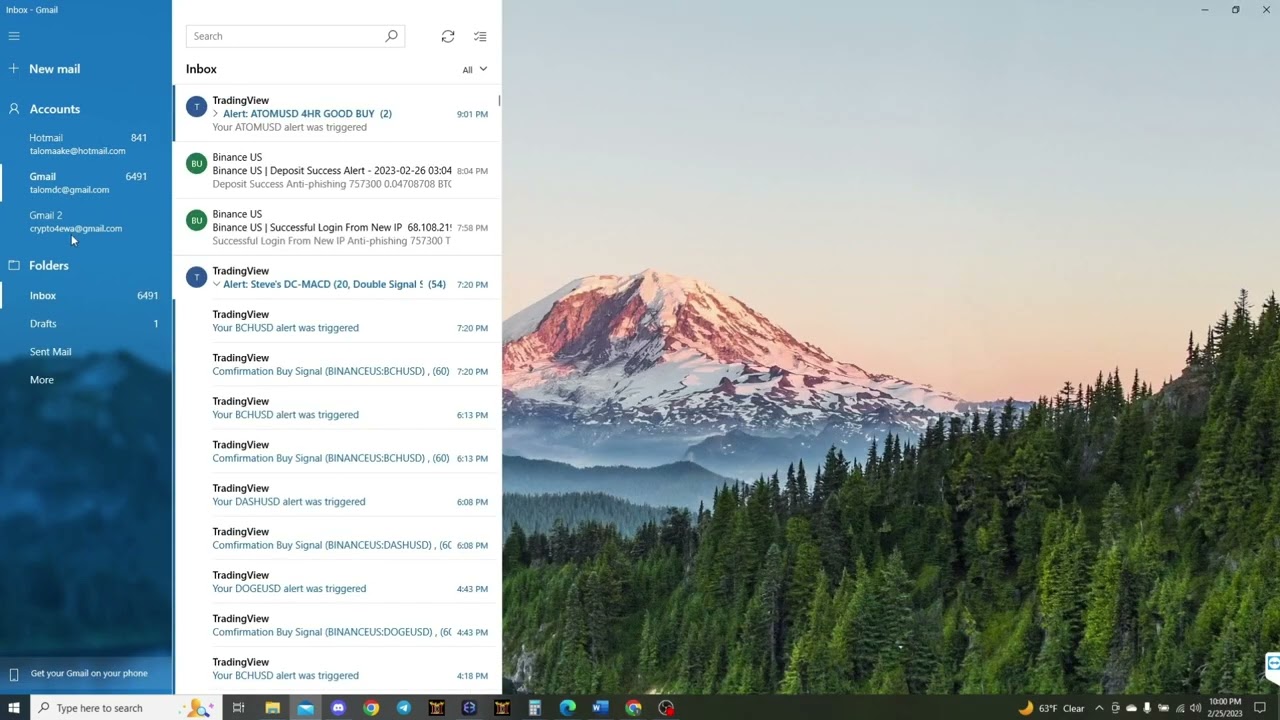Open the weather widget showing 63°F Clear
1280x720 pixels.
(x=1051, y=708)
